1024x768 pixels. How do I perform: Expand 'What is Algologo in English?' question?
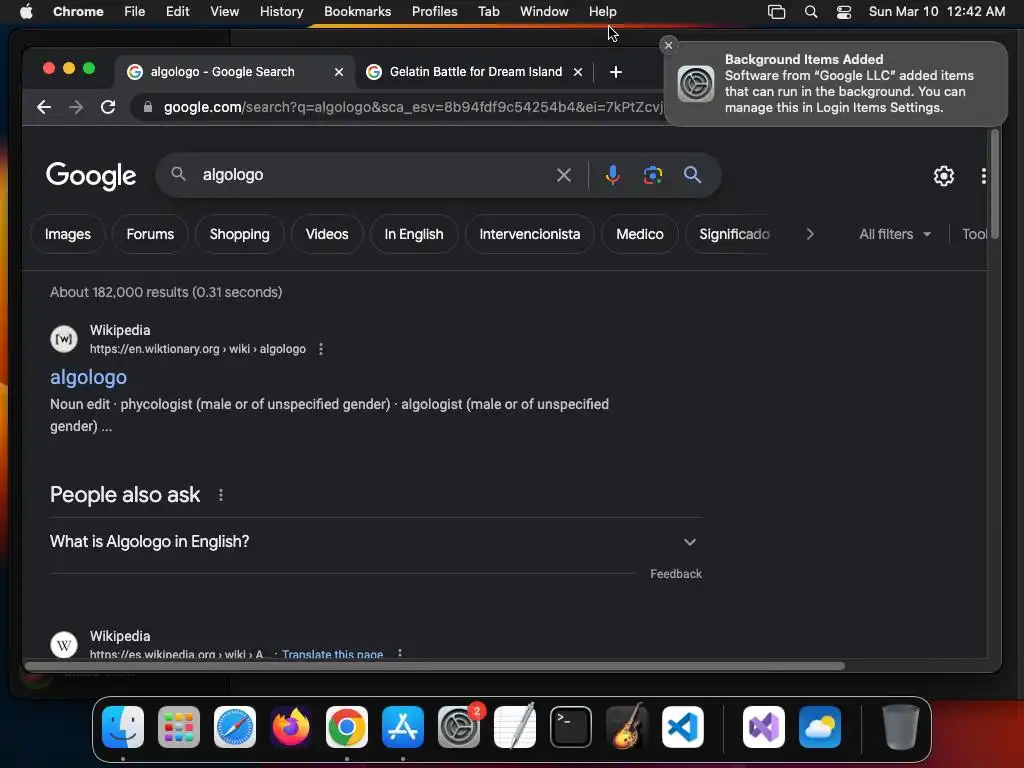pos(376,542)
